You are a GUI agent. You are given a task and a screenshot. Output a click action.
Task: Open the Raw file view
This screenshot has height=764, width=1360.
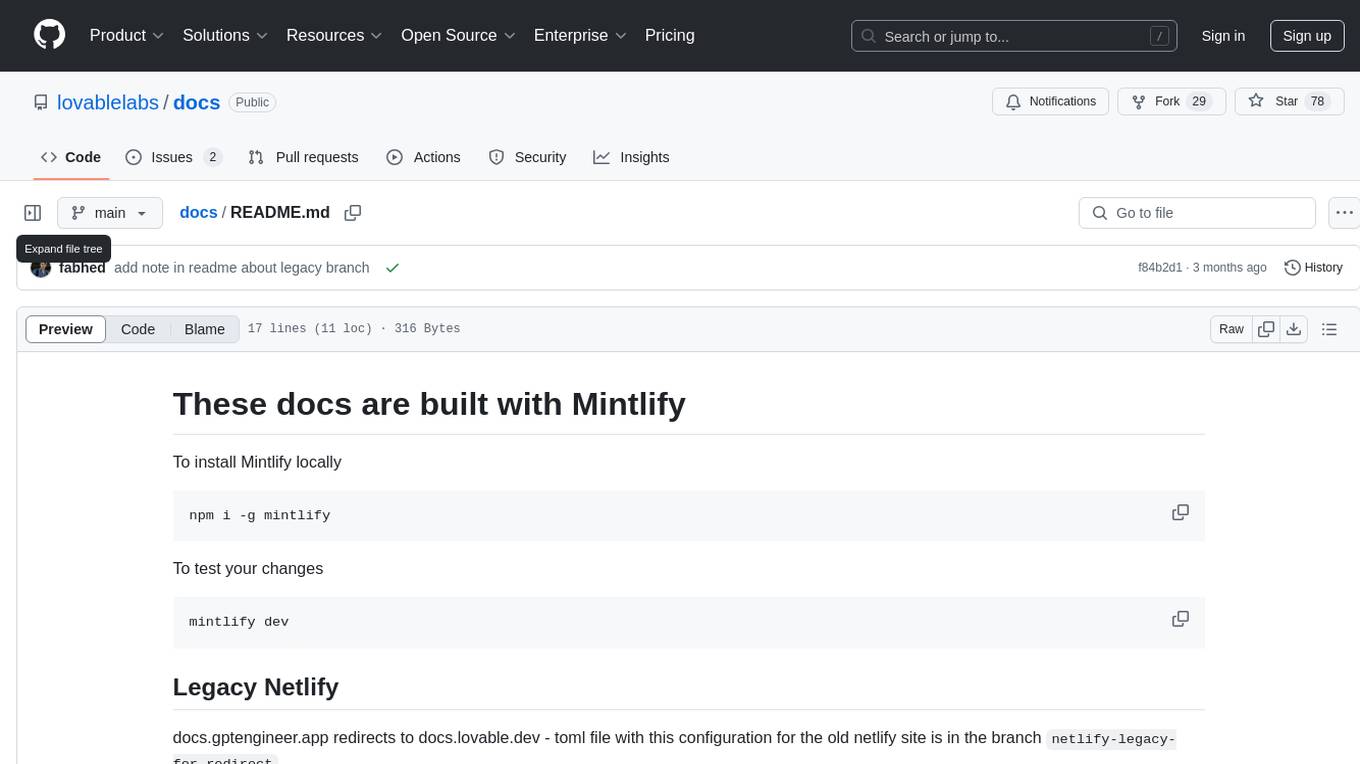(1231, 329)
